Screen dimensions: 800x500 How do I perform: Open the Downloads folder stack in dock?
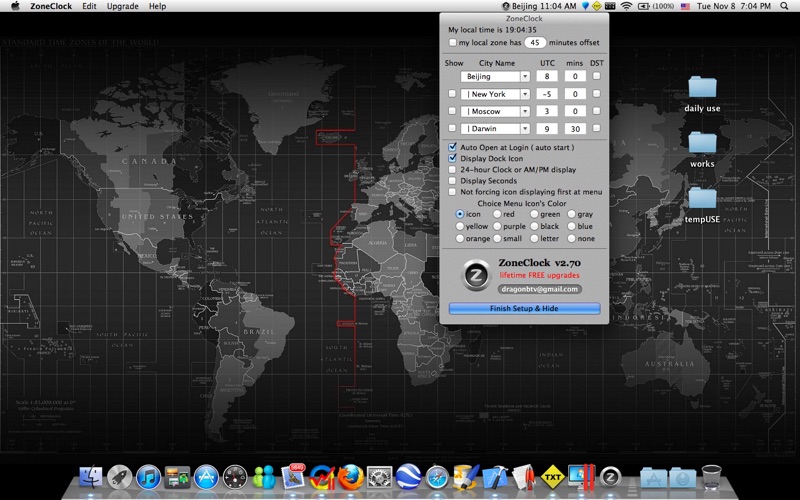[682, 478]
